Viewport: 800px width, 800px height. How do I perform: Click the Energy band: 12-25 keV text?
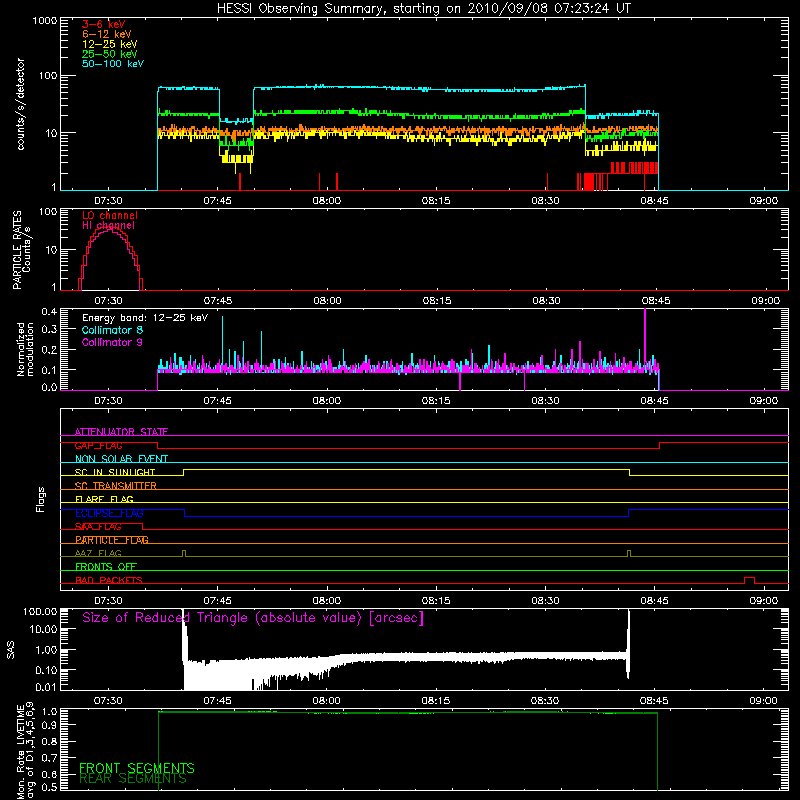145,318
